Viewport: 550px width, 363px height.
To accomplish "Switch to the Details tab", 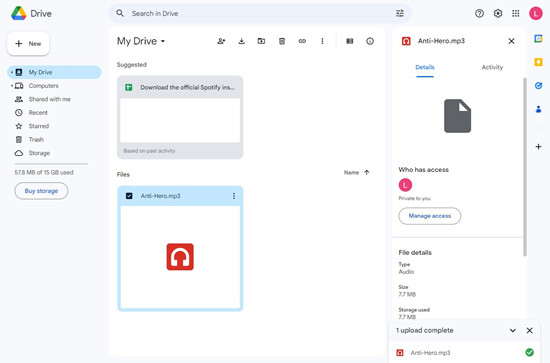I will (425, 67).
